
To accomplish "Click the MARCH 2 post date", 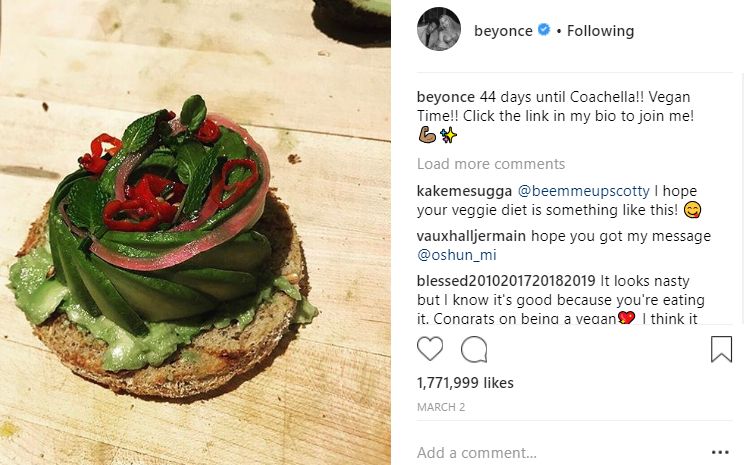I will click(441, 406).
